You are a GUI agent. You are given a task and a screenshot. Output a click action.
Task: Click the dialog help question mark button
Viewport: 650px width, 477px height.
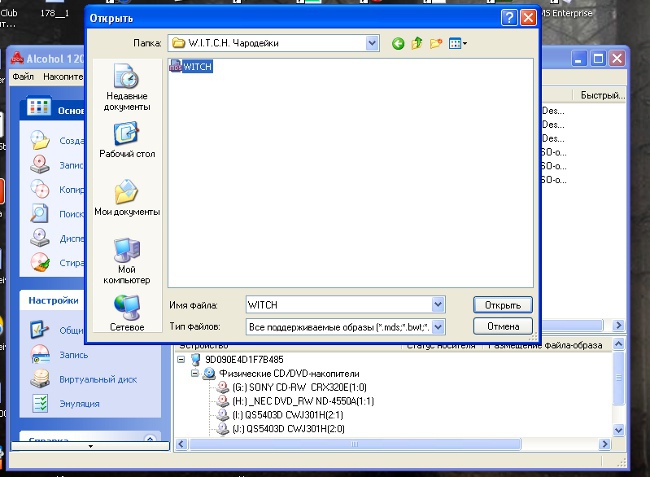[509, 18]
